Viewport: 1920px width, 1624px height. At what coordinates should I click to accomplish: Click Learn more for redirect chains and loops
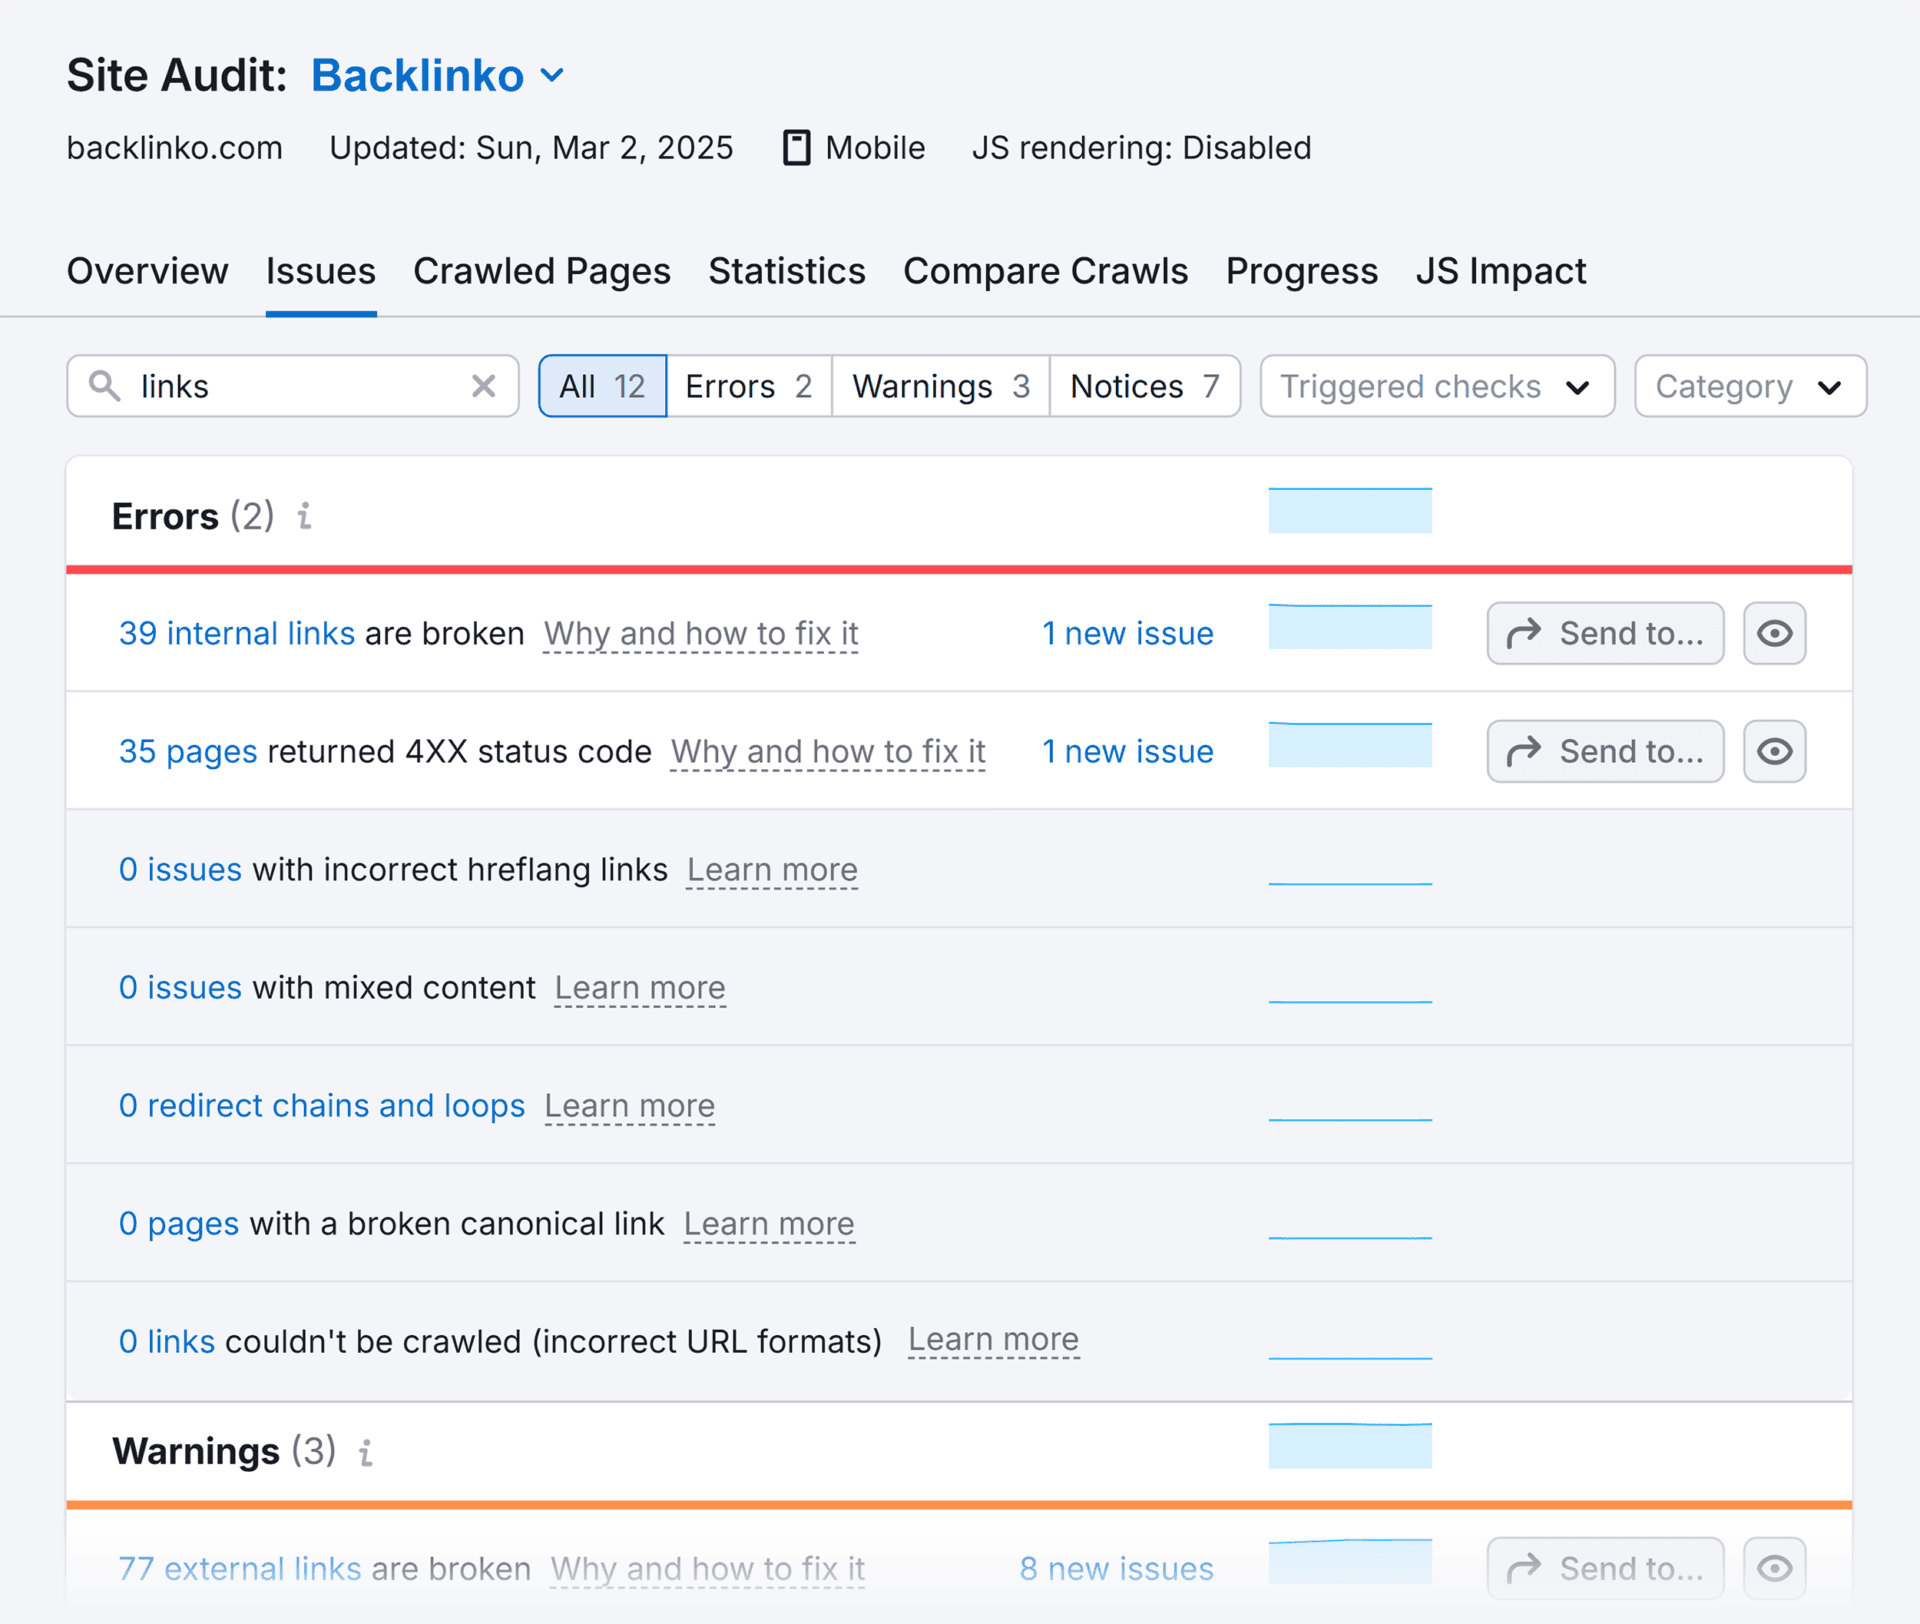[x=629, y=1106]
